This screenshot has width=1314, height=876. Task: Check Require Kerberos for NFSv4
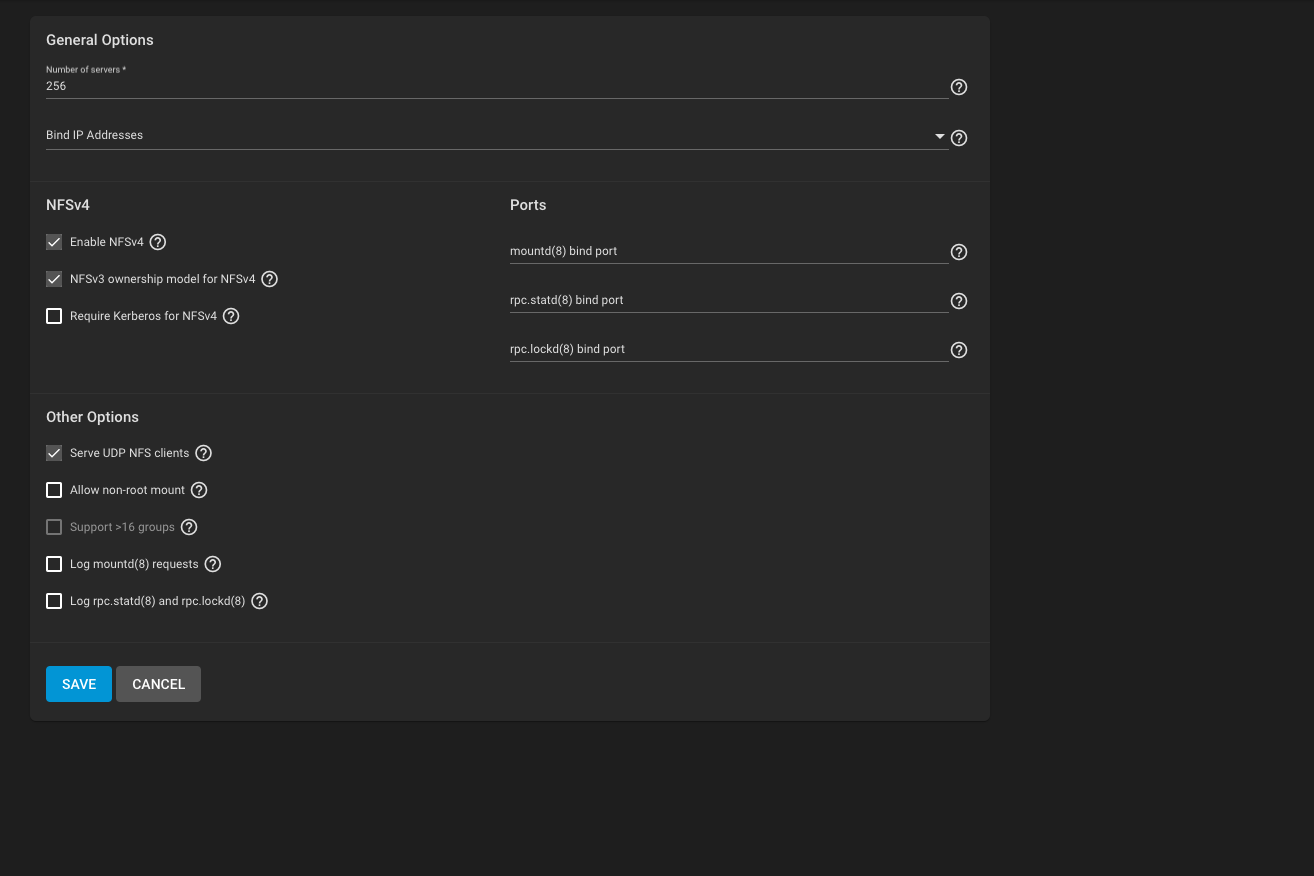click(x=54, y=316)
